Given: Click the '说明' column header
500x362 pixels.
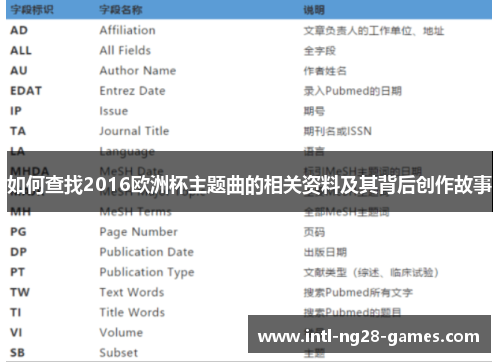Looking at the screenshot, I should [314, 10].
